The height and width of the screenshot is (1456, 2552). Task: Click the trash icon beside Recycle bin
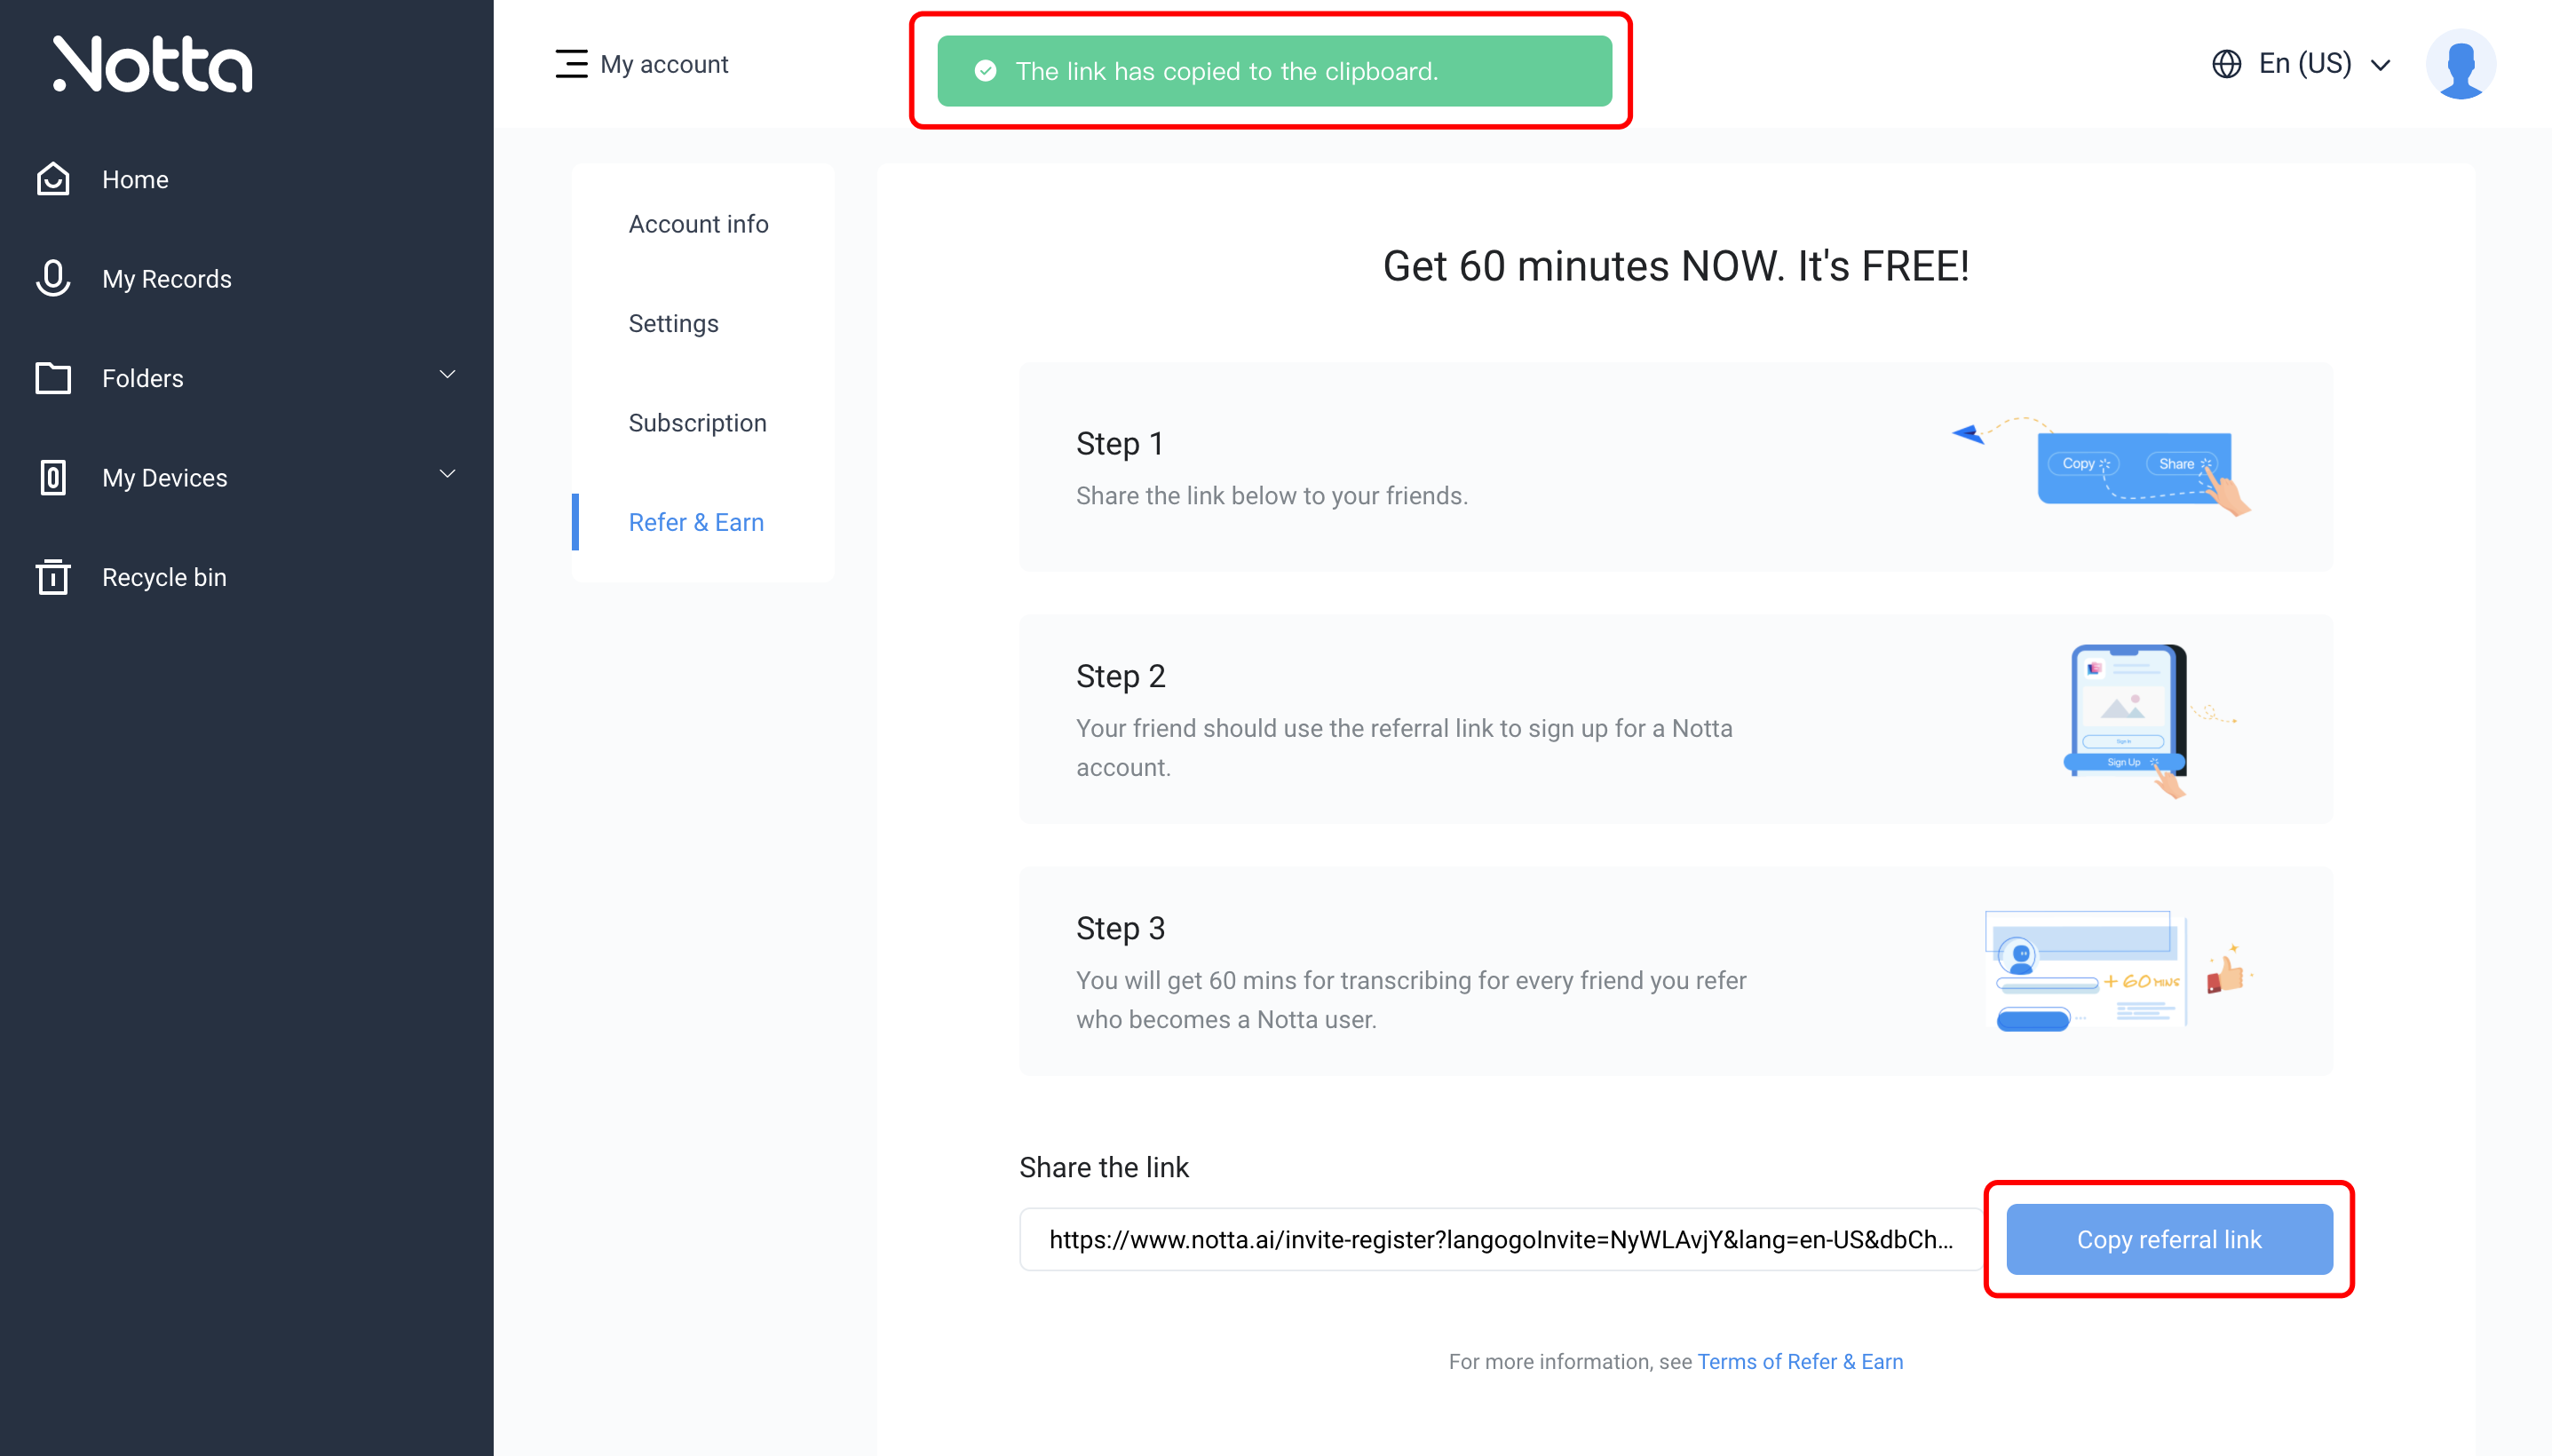pos(53,577)
